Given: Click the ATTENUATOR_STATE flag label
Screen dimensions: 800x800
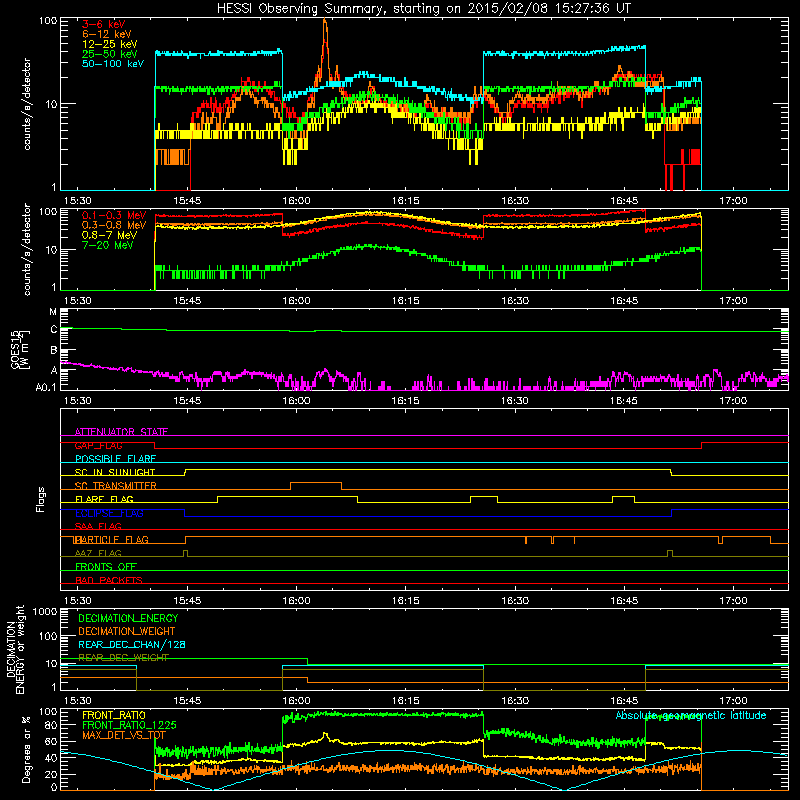Looking at the screenshot, I should click(121, 432).
